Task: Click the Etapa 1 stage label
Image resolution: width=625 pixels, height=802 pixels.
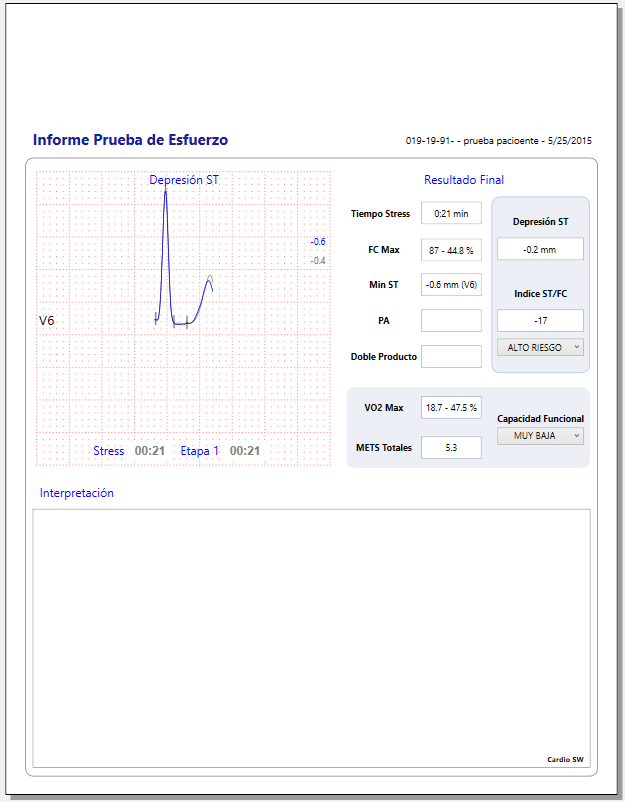Action: coord(199,451)
